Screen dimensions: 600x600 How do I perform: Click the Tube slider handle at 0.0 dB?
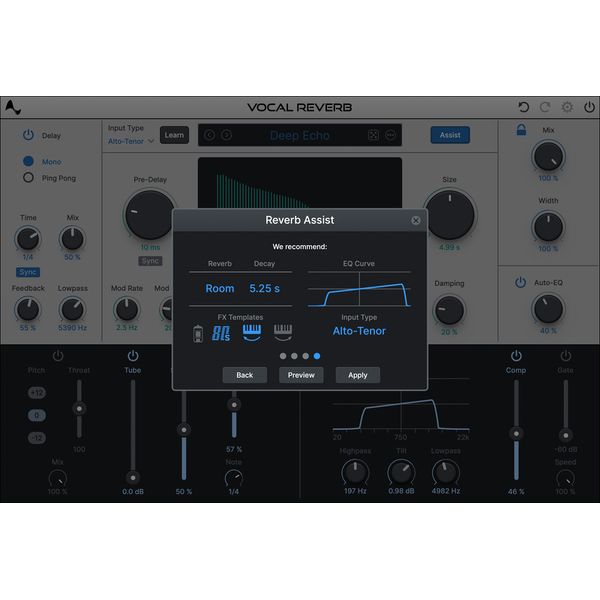click(x=133, y=478)
